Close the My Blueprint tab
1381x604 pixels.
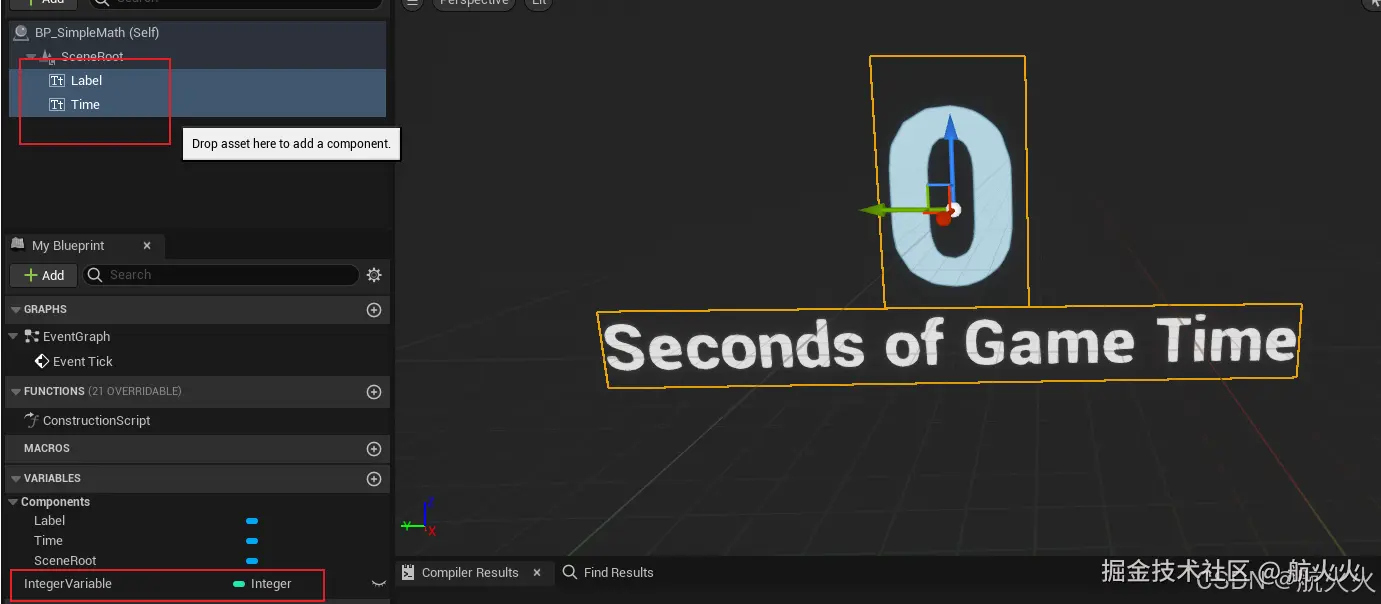[x=147, y=245]
